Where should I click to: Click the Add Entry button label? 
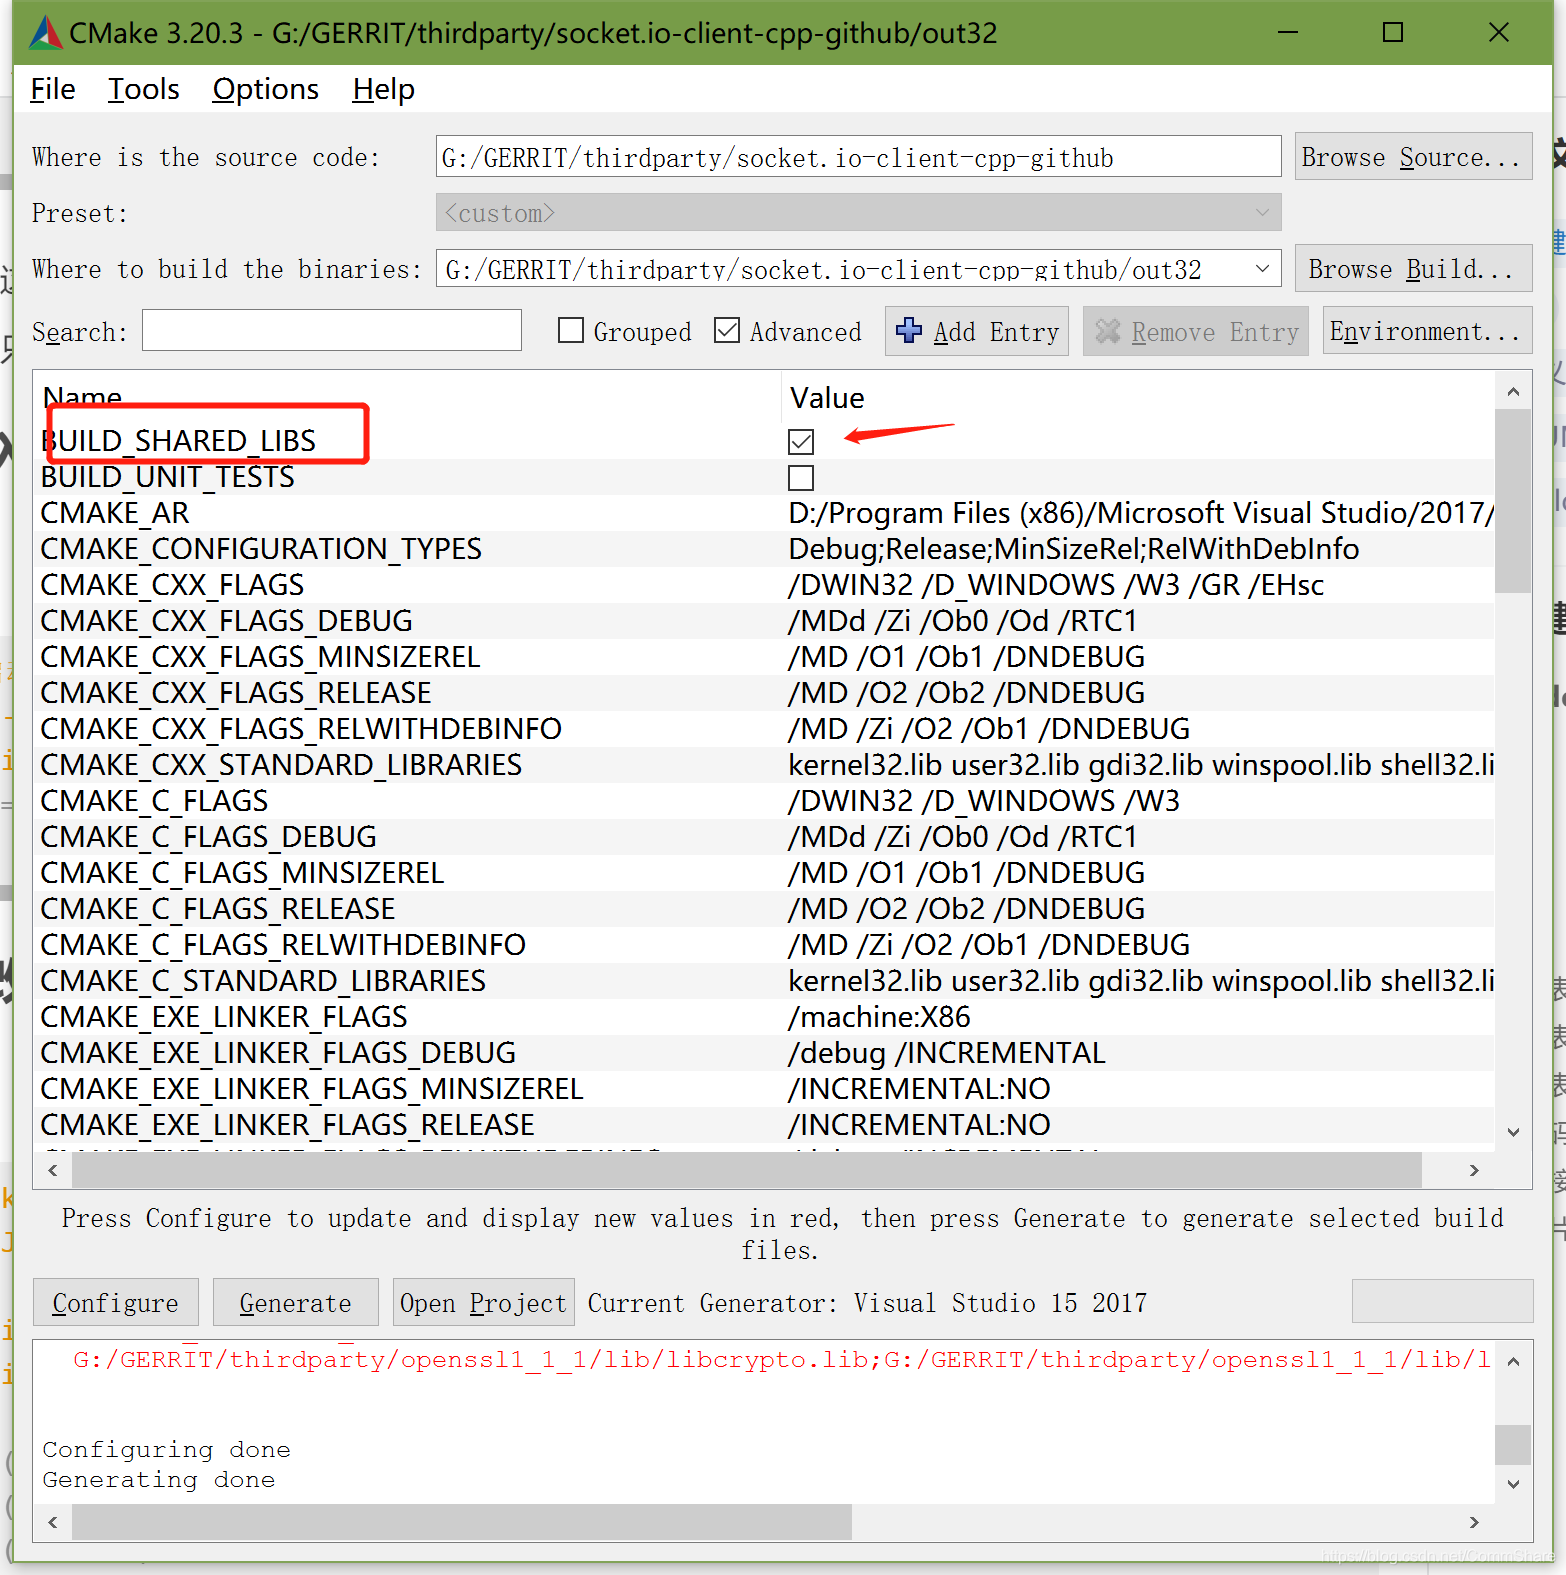(x=996, y=332)
